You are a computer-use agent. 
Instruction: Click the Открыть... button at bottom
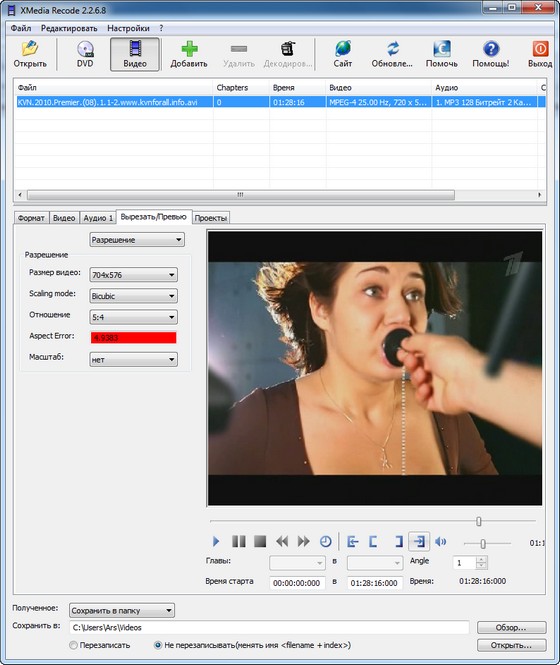[512, 645]
